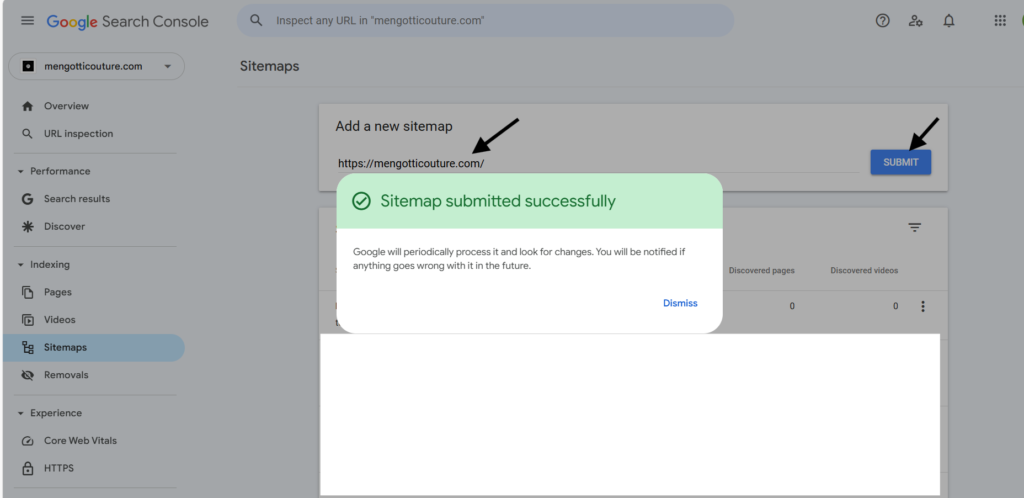Open the mengotticouture.com property dropdown
1024x498 pixels.
tap(97, 66)
